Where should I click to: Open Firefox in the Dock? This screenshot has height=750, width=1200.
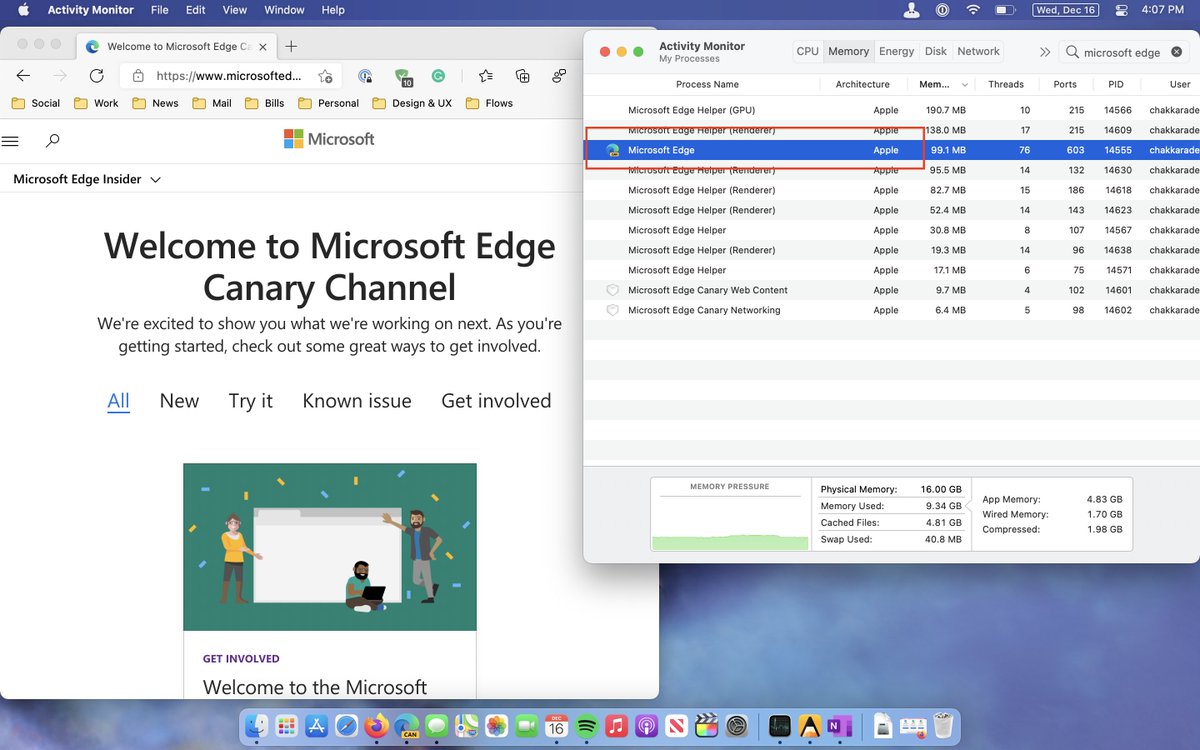(x=376, y=726)
